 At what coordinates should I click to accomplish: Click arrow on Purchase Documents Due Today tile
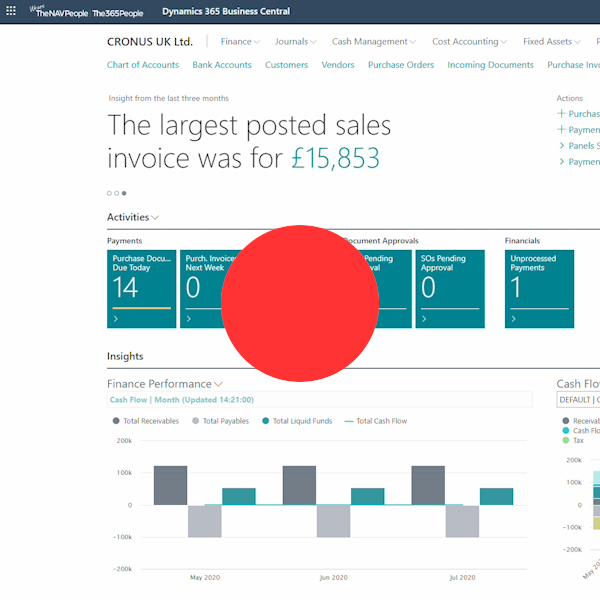tap(116, 319)
